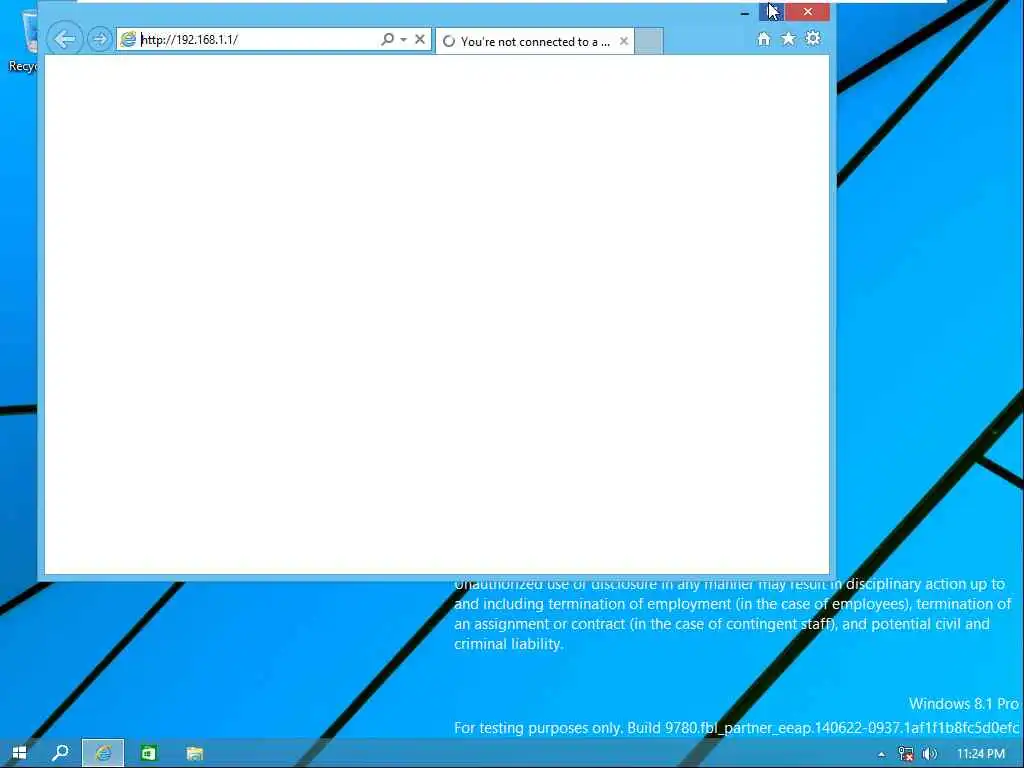Open File Explorer from the taskbar

[x=195, y=754]
